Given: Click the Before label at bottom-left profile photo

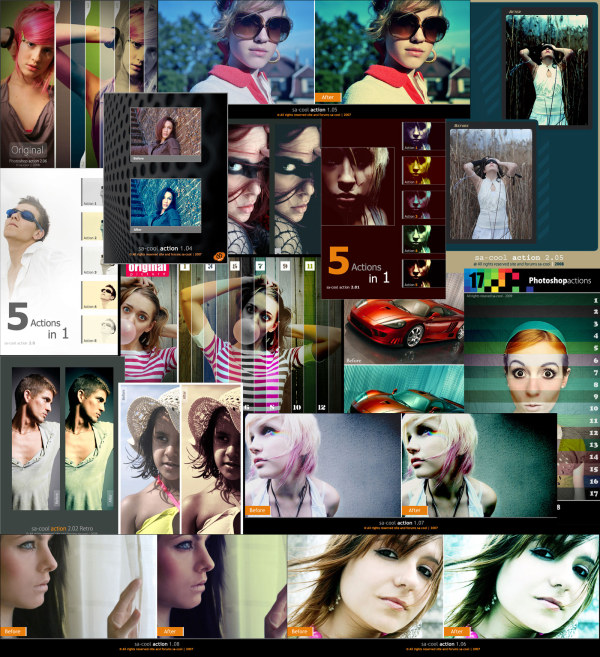Looking at the screenshot, I should click(14, 631).
